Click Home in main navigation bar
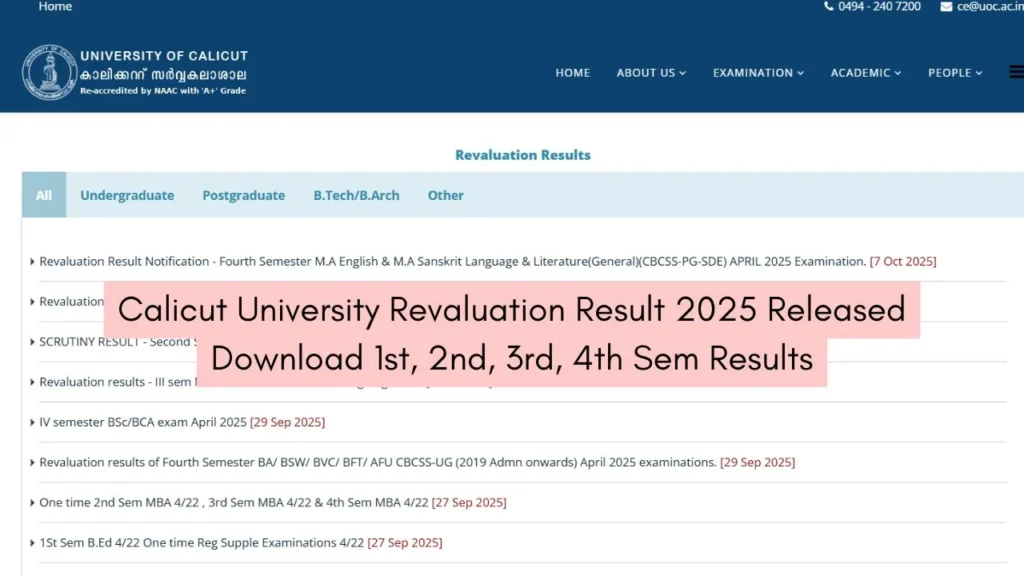 tap(572, 73)
